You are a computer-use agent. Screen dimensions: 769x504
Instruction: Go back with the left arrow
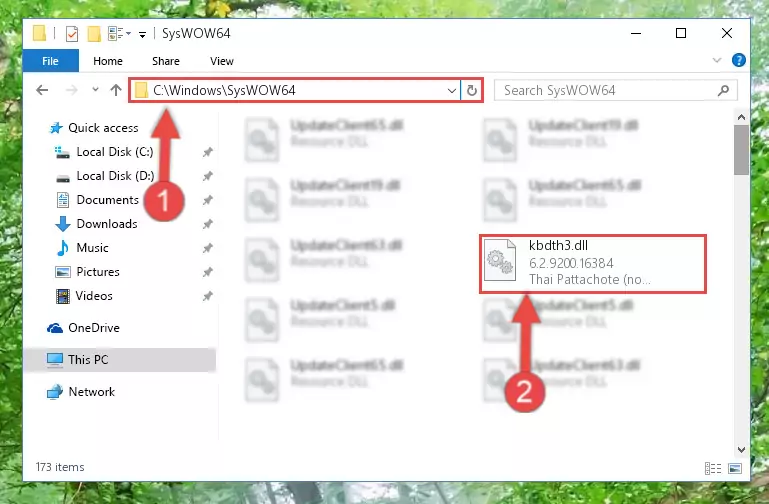[x=42, y=90]
